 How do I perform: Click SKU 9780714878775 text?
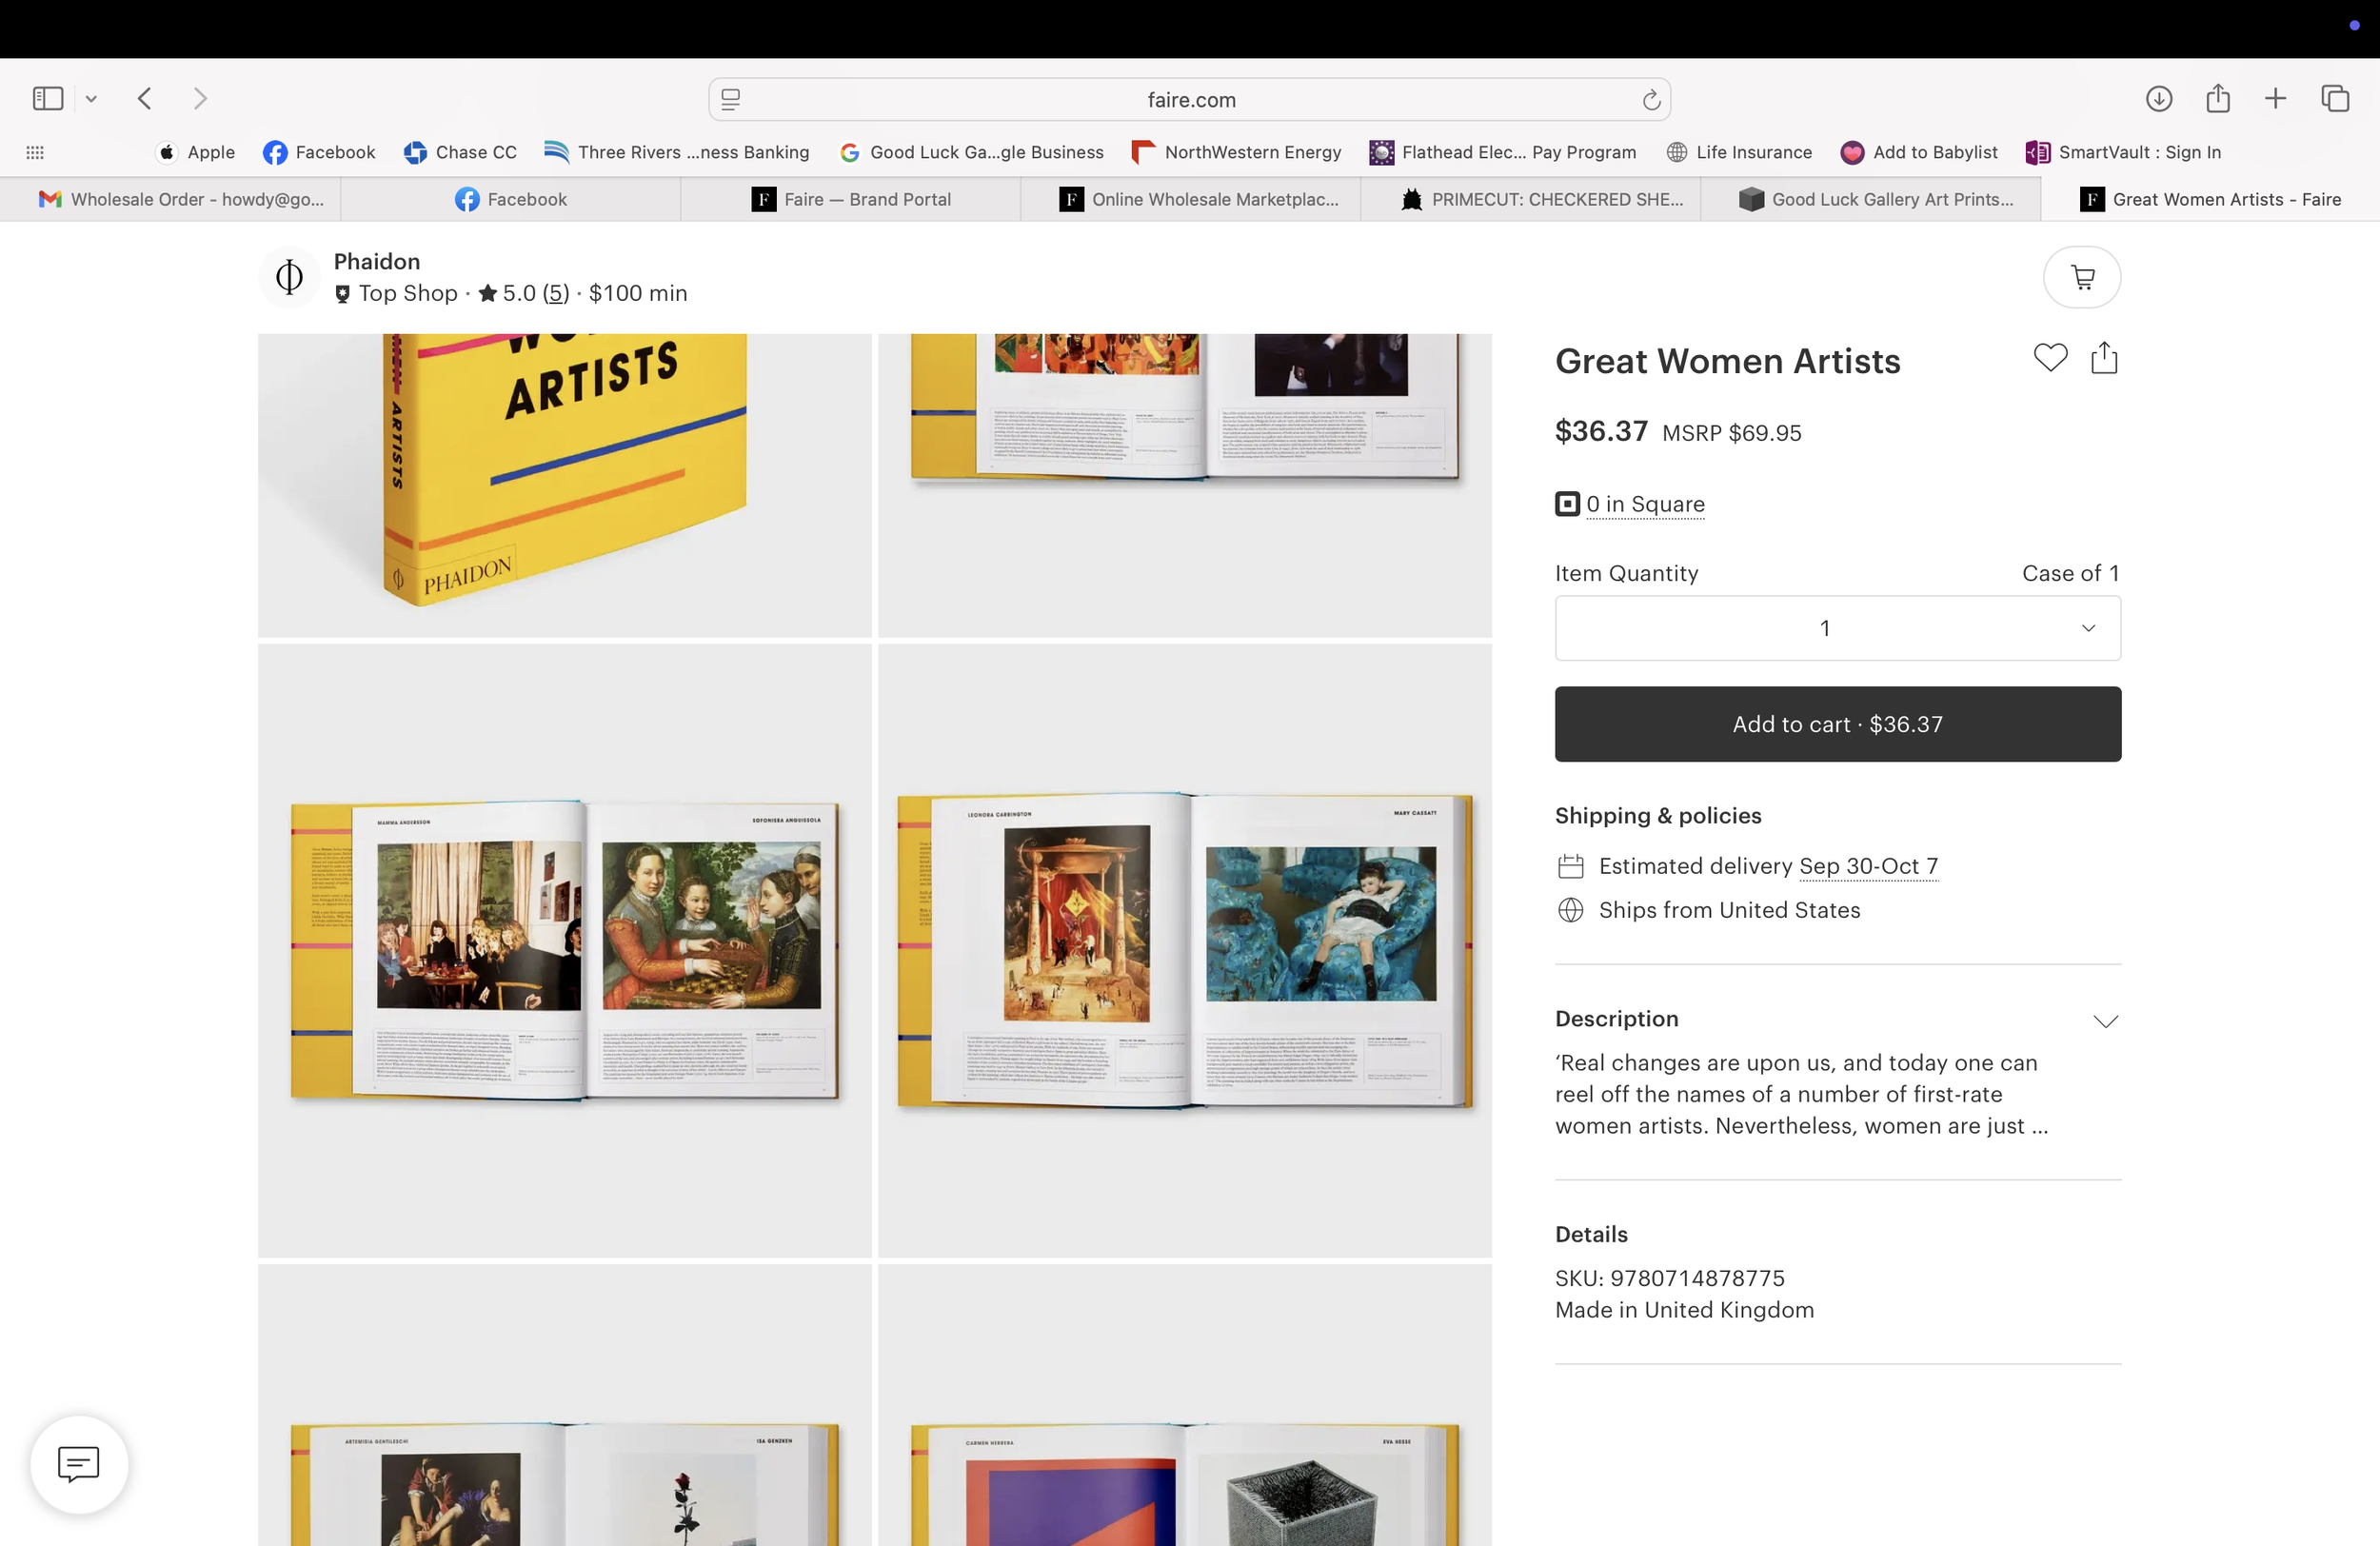tap(1669, 1278)
